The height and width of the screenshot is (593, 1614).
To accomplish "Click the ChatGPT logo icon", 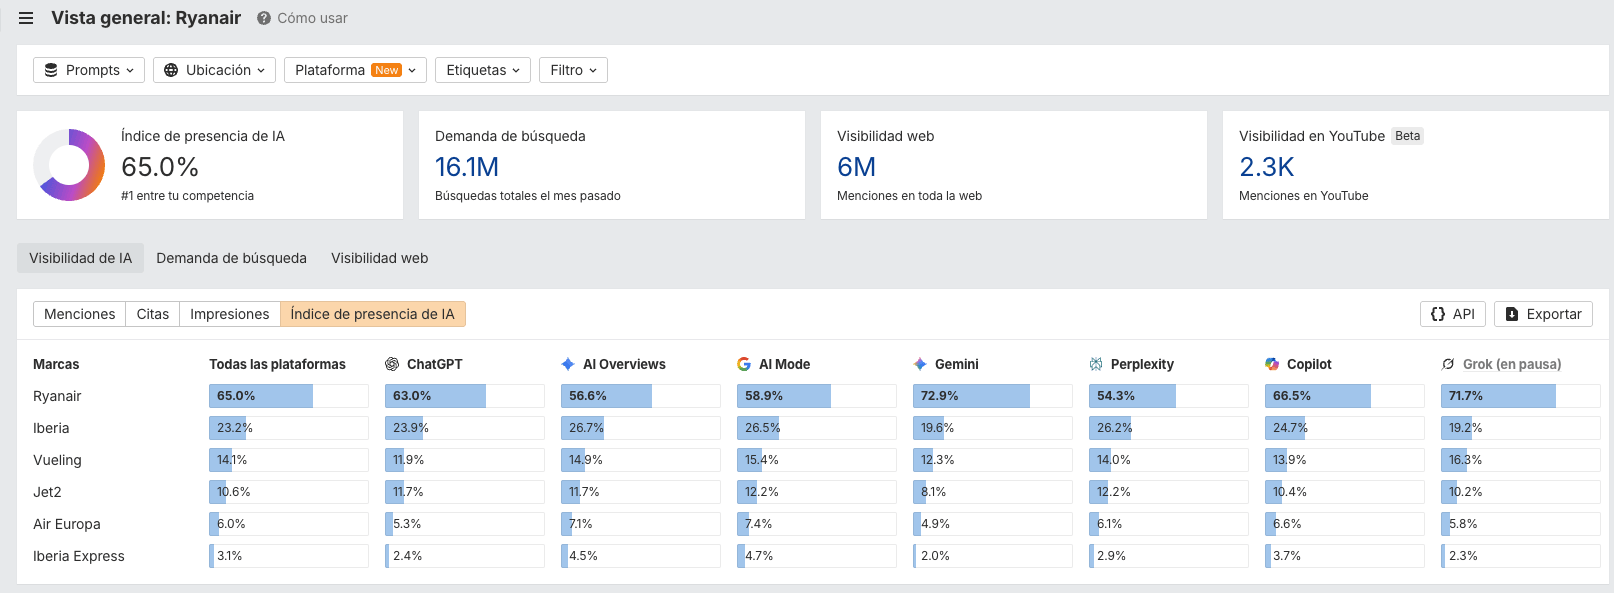I will [392, 364].
